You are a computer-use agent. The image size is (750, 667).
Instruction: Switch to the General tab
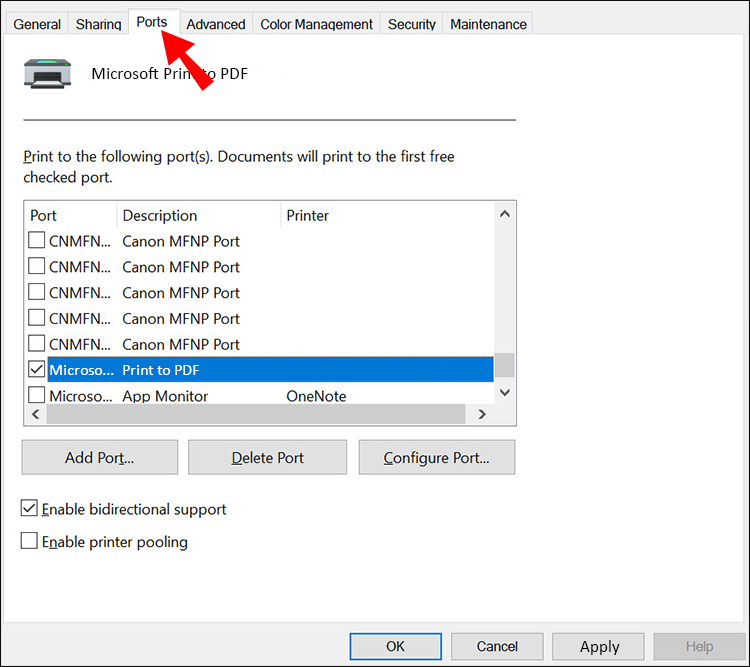[x=37, y=24]
